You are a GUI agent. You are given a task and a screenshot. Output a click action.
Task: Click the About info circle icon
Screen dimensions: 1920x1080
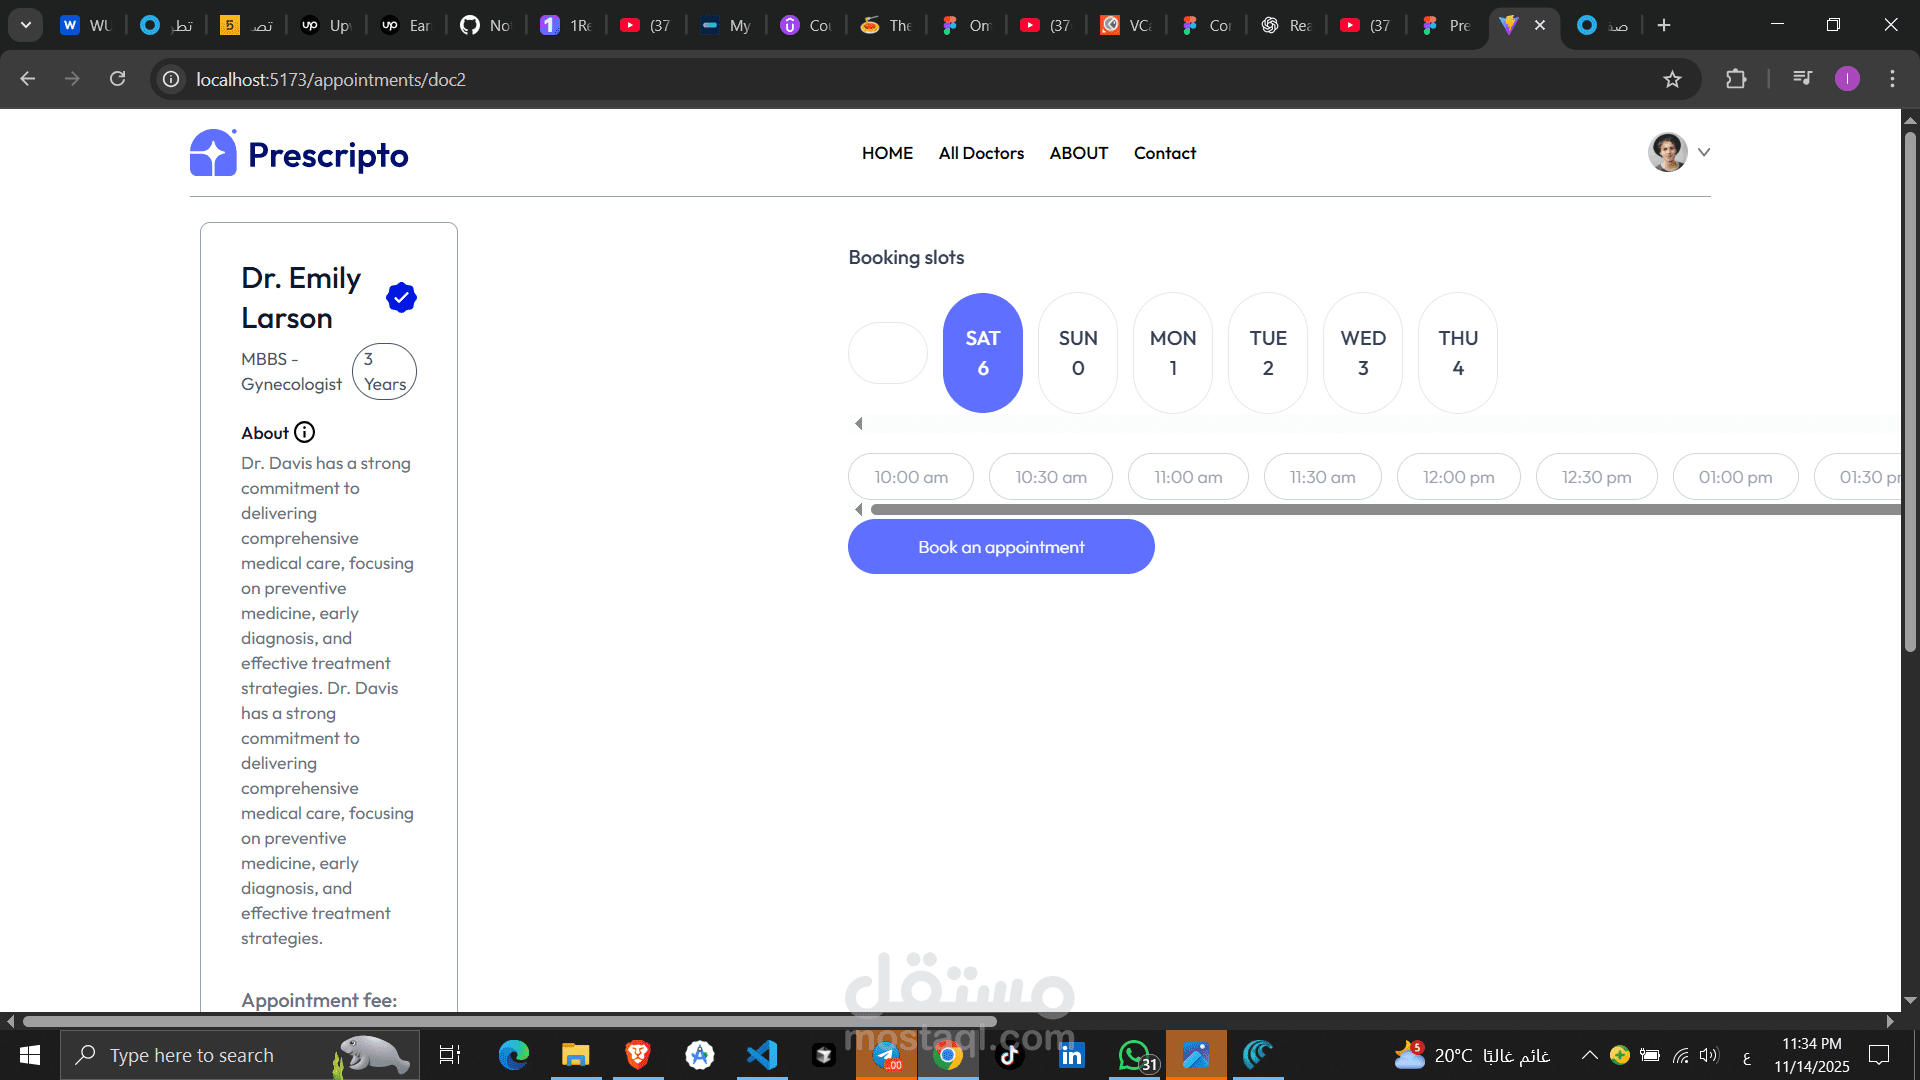click(x=305, y=432)
